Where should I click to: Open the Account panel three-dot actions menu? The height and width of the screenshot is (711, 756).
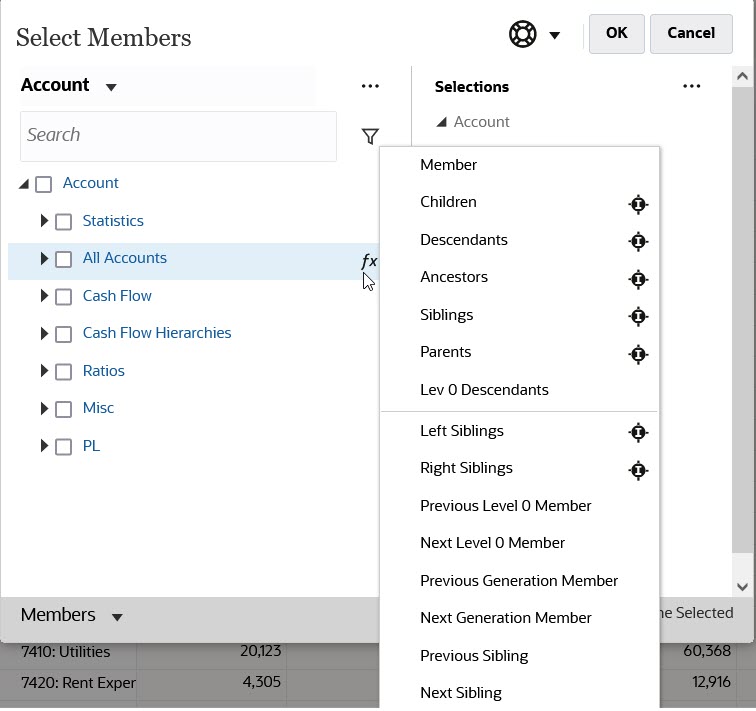coord(370,86)
